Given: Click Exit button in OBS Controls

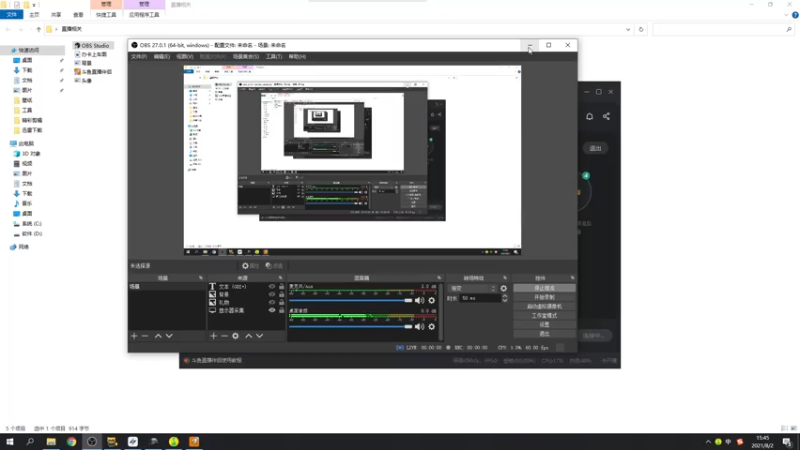Looking at the screenshot, I should 544,334.
